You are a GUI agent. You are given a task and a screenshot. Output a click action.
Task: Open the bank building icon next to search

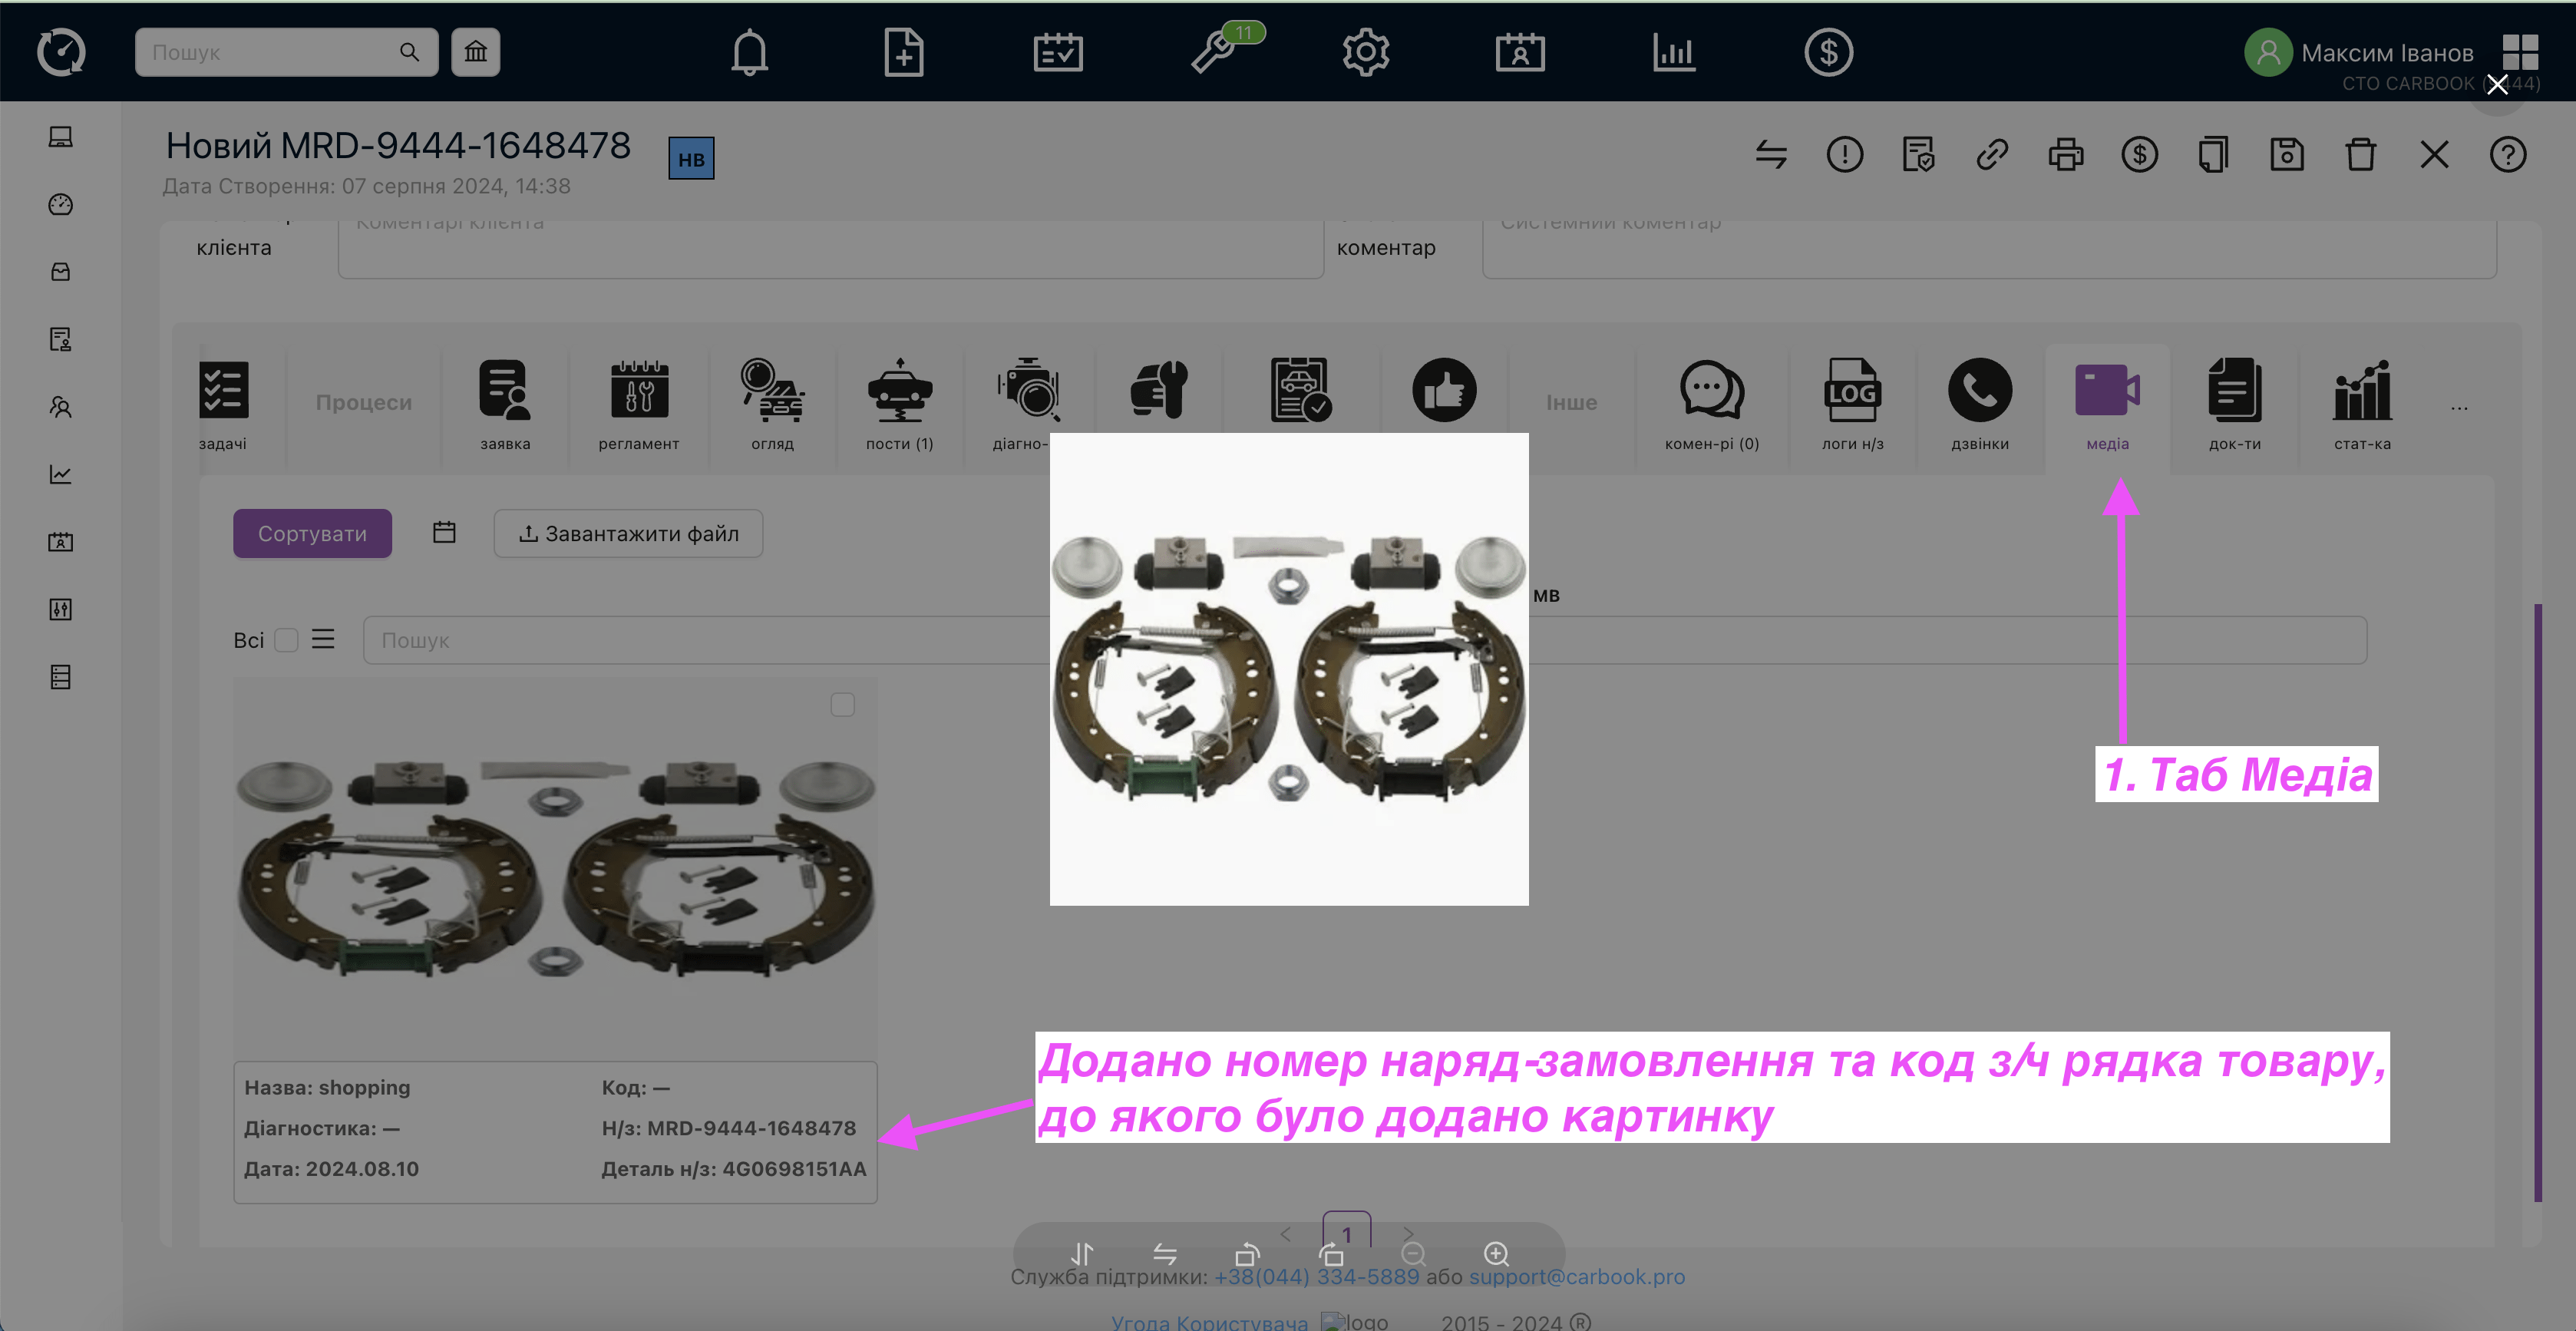tap(475, 52)
